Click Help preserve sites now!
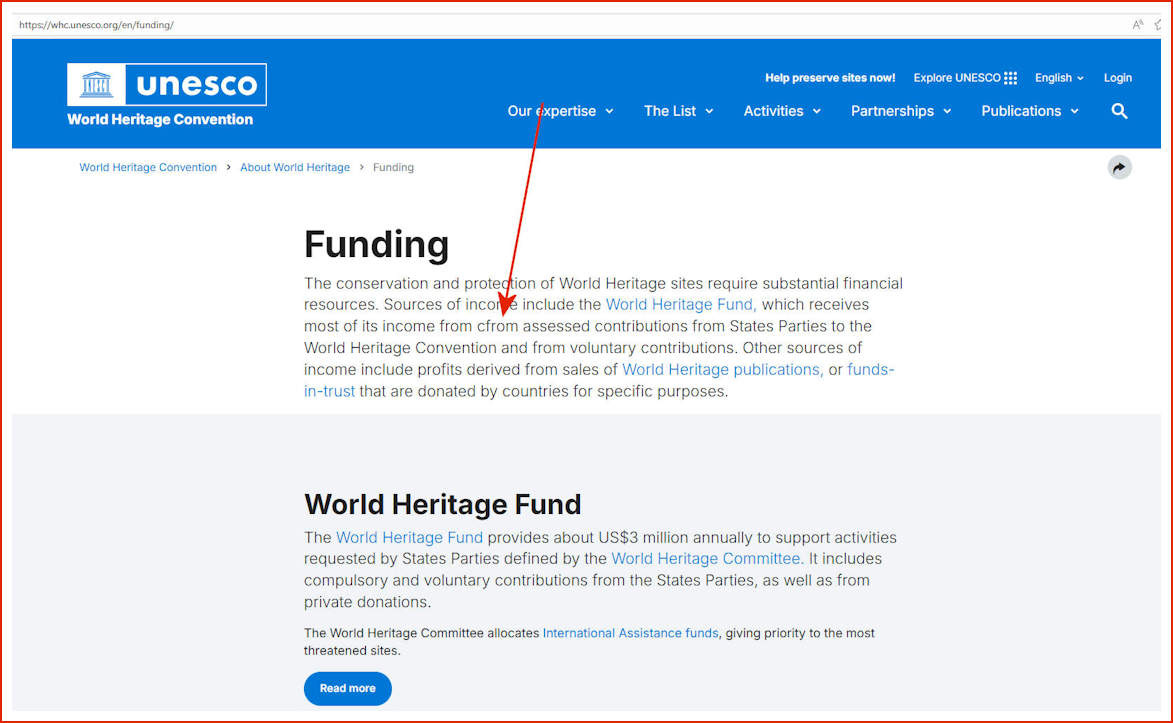Viewport: 1173px width, 723px height. tap(830, 78)
